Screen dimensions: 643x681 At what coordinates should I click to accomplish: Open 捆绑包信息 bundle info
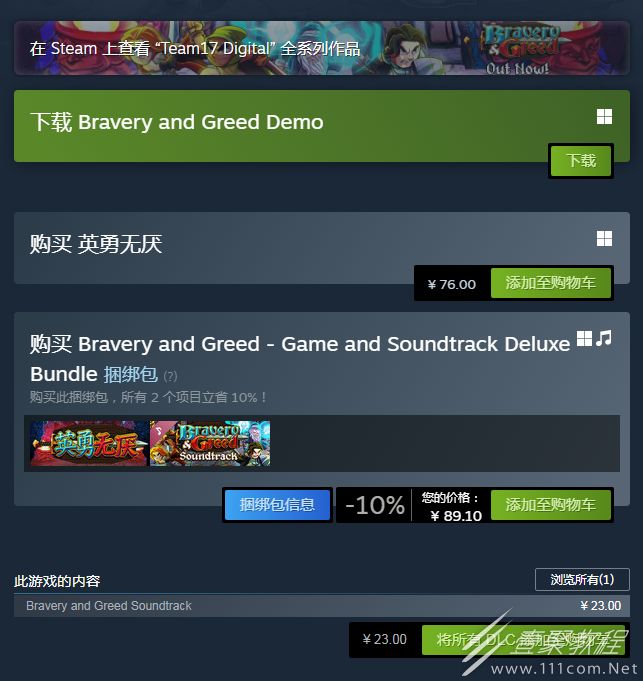pyautogui.click(x=277, y=505)
